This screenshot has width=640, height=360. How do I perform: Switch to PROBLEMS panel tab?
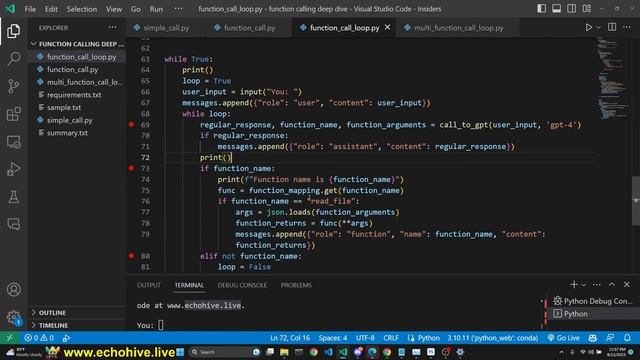click(296, 285)
